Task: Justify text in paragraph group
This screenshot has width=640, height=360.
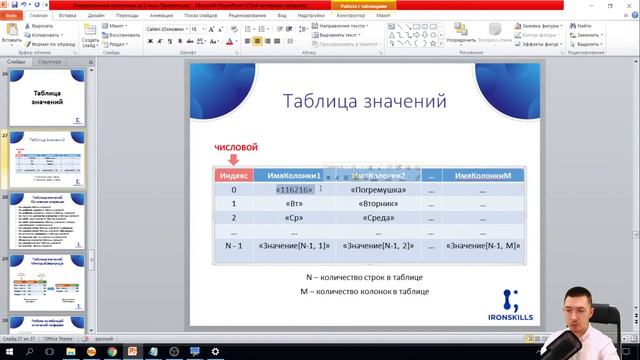Action: tap(277, 41)
